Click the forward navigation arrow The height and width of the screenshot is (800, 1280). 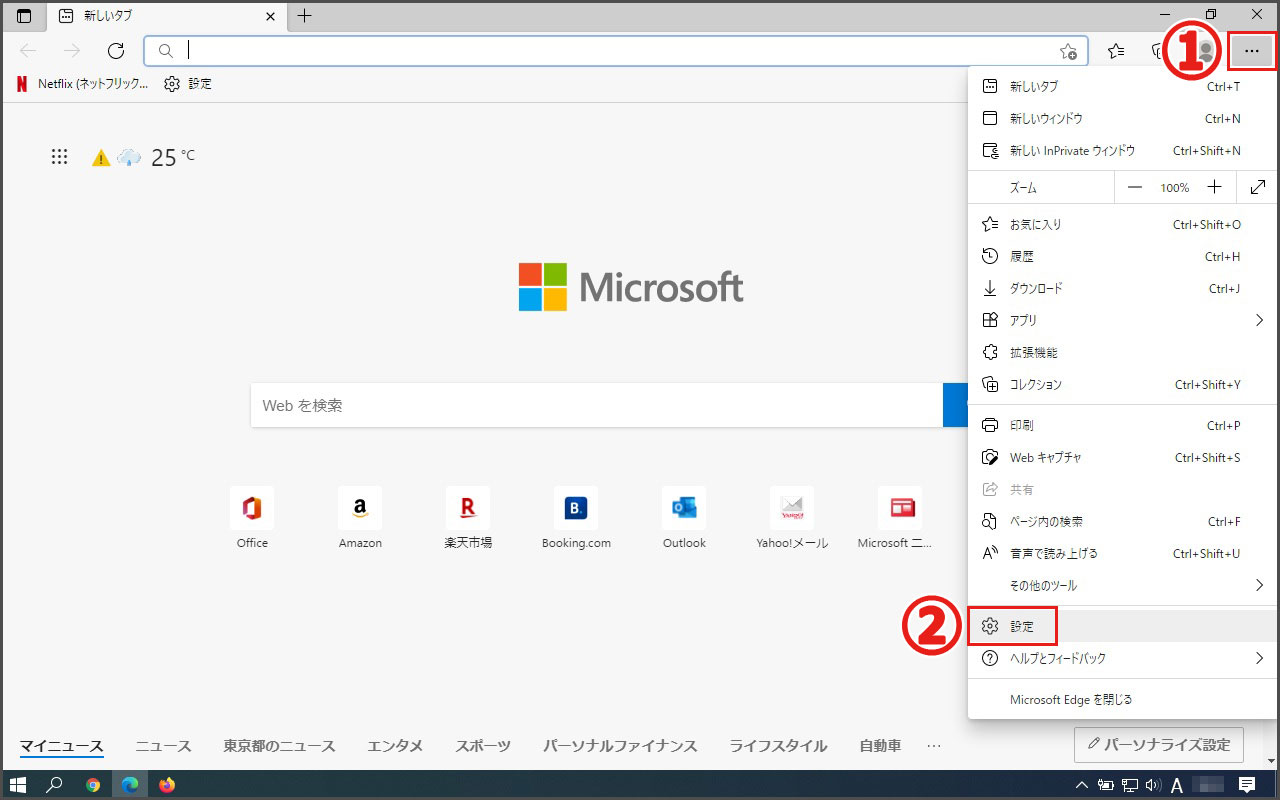click(x=72, y=50)
